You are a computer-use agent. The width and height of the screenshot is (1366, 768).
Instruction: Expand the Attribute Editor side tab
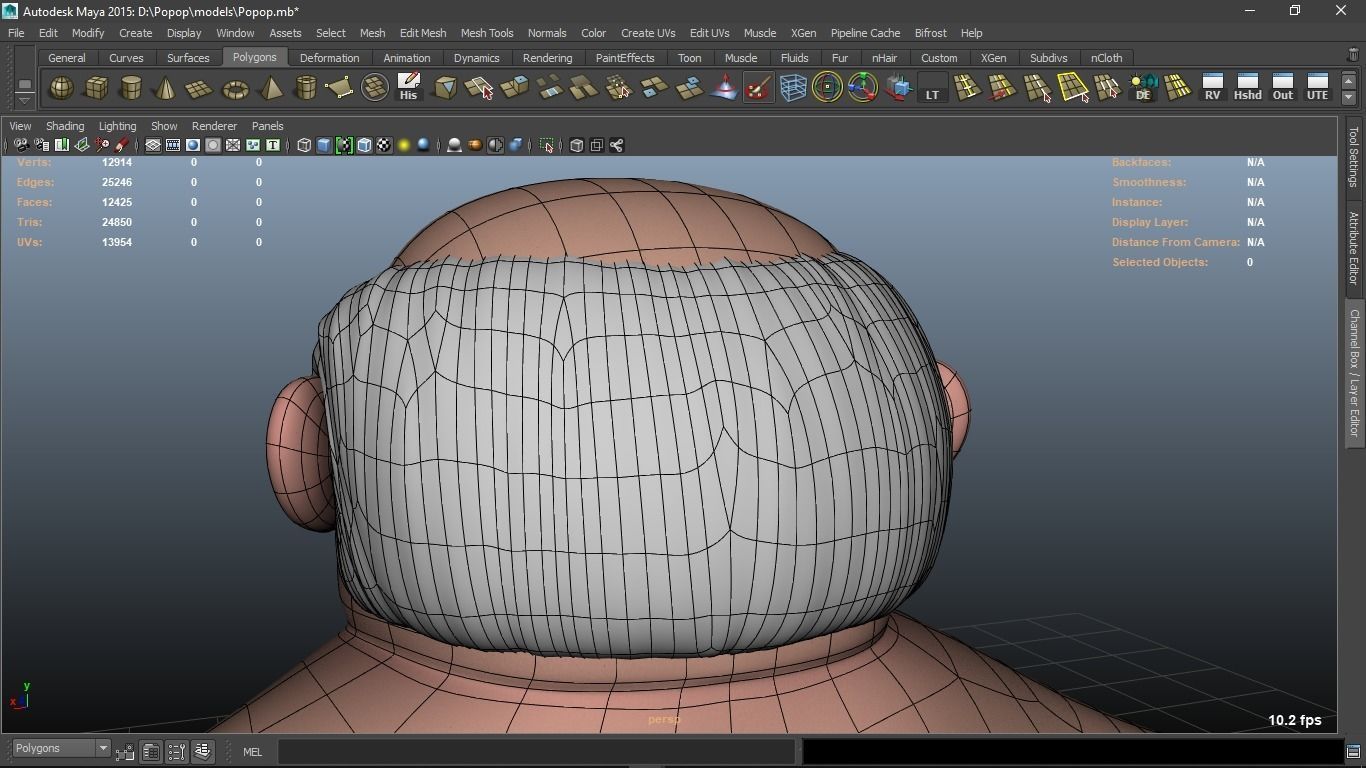pos(1354,248)
